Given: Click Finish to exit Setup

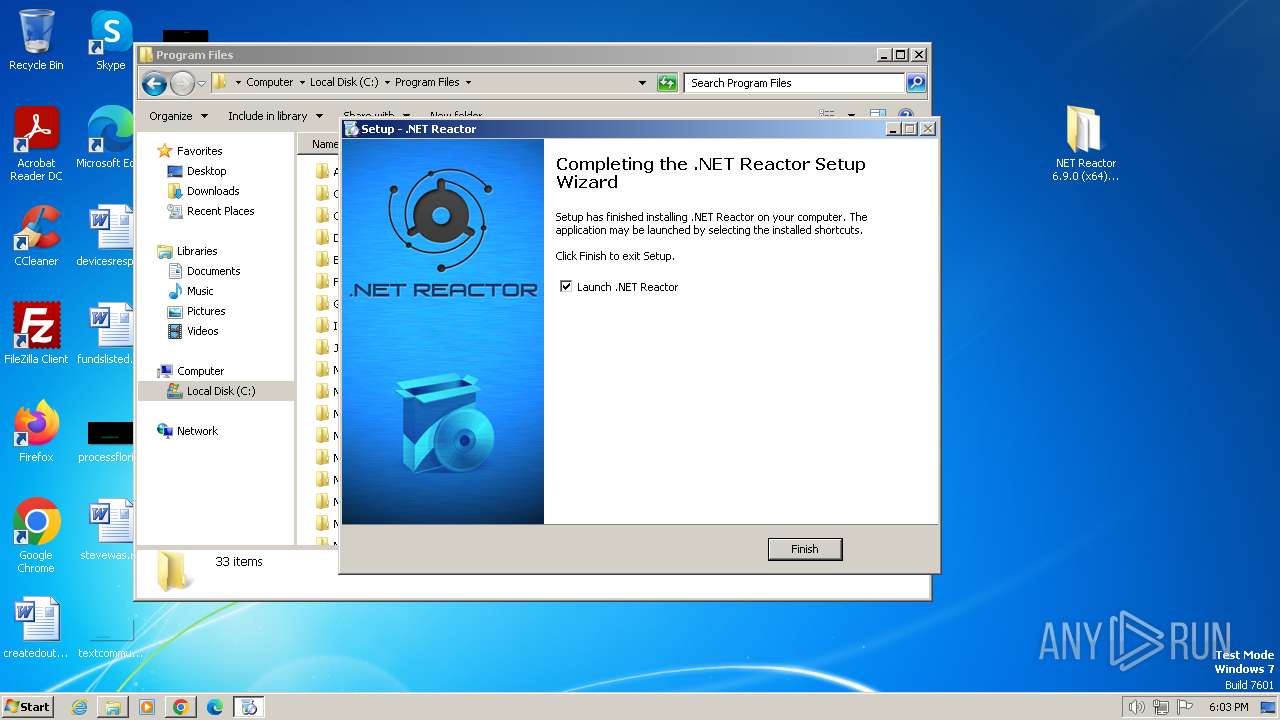Looking at the screenshot, I should pos(804,549).
